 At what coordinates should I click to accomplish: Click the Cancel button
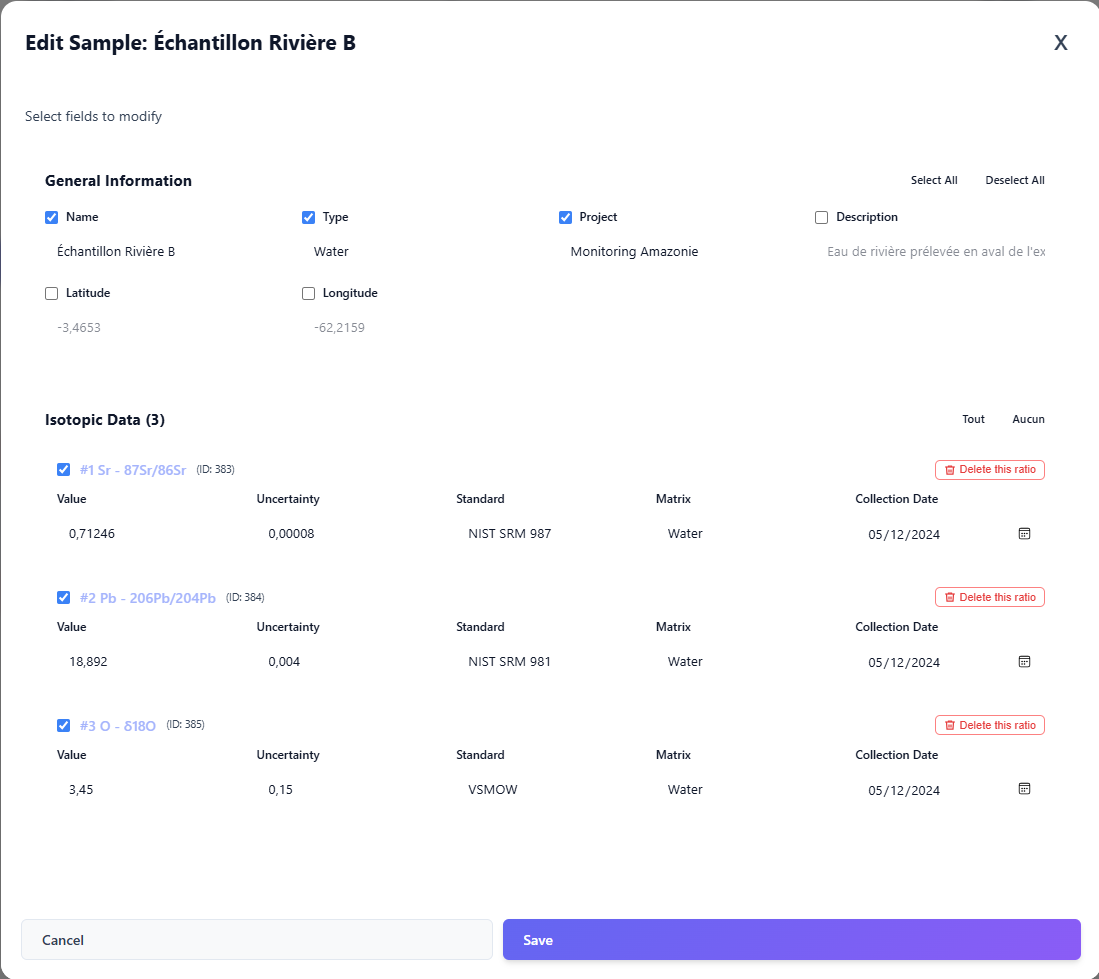point(256,939)
